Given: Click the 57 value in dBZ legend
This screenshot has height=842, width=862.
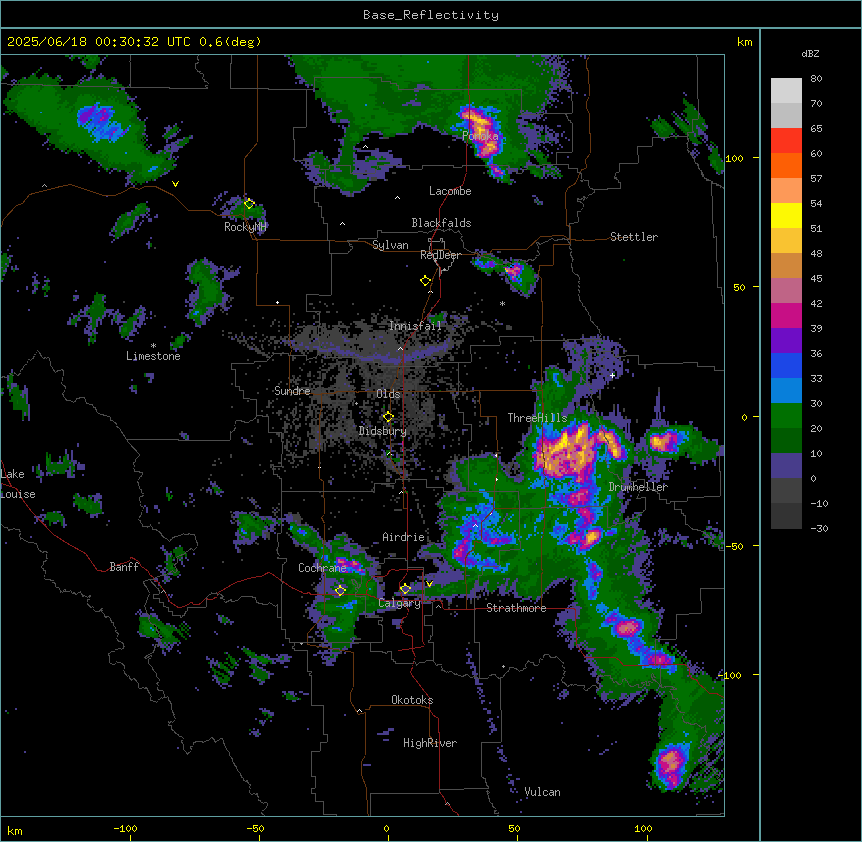Looking at the screenshot, I should click(816, 179).
